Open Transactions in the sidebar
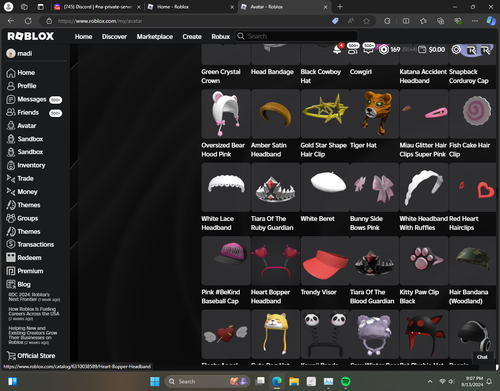This screenshot has width=500, height=391. pyautogui.click(x=30, y=244)
